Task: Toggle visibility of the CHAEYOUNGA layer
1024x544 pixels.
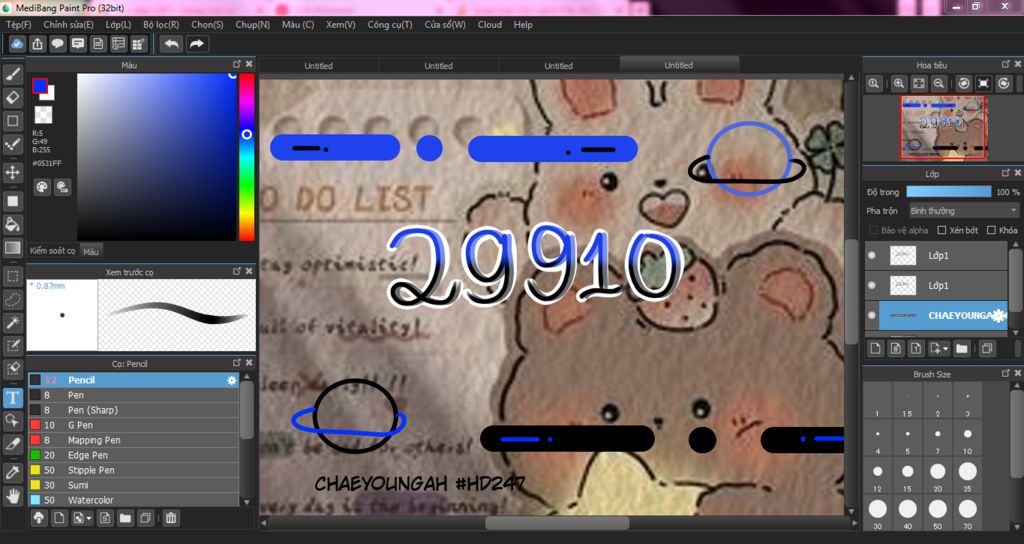Action: 872,315
